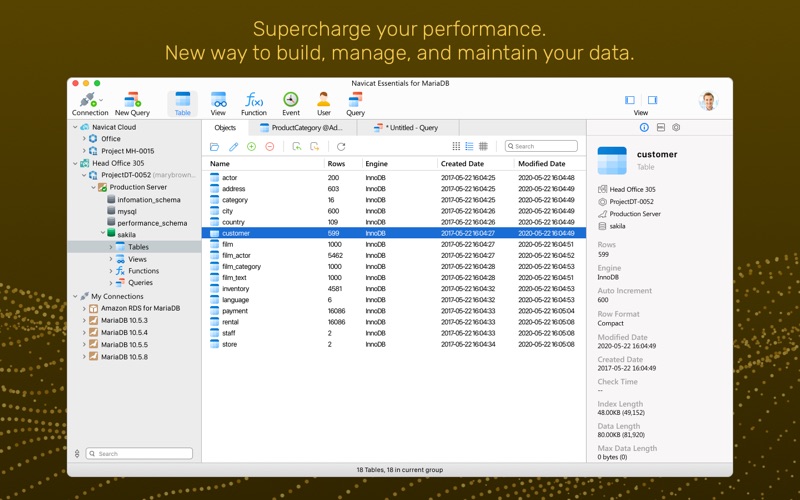This screenshot has width=800, height=500.
Task: Click the red Delete Table minus icon
Action: click(x=270, y=146)
